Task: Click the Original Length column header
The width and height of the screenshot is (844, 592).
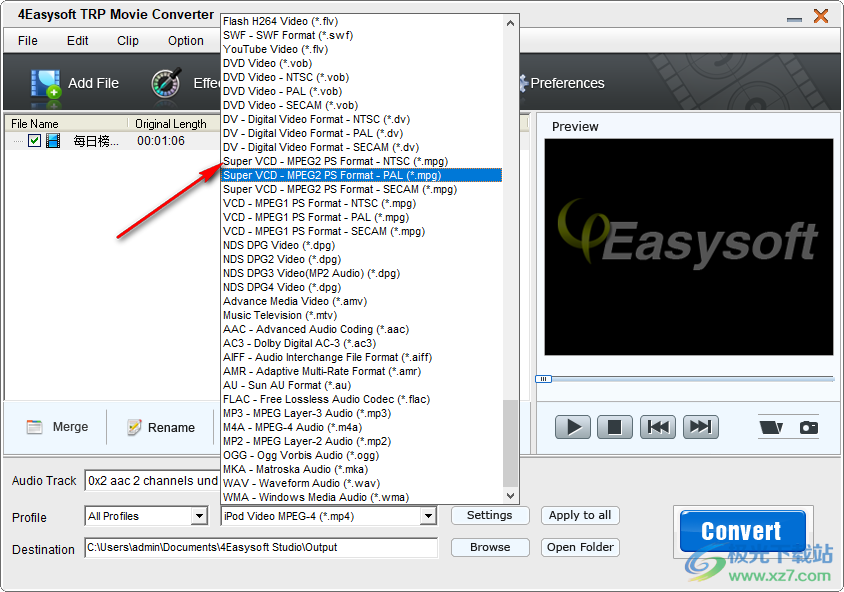Action: coord(171,124)
